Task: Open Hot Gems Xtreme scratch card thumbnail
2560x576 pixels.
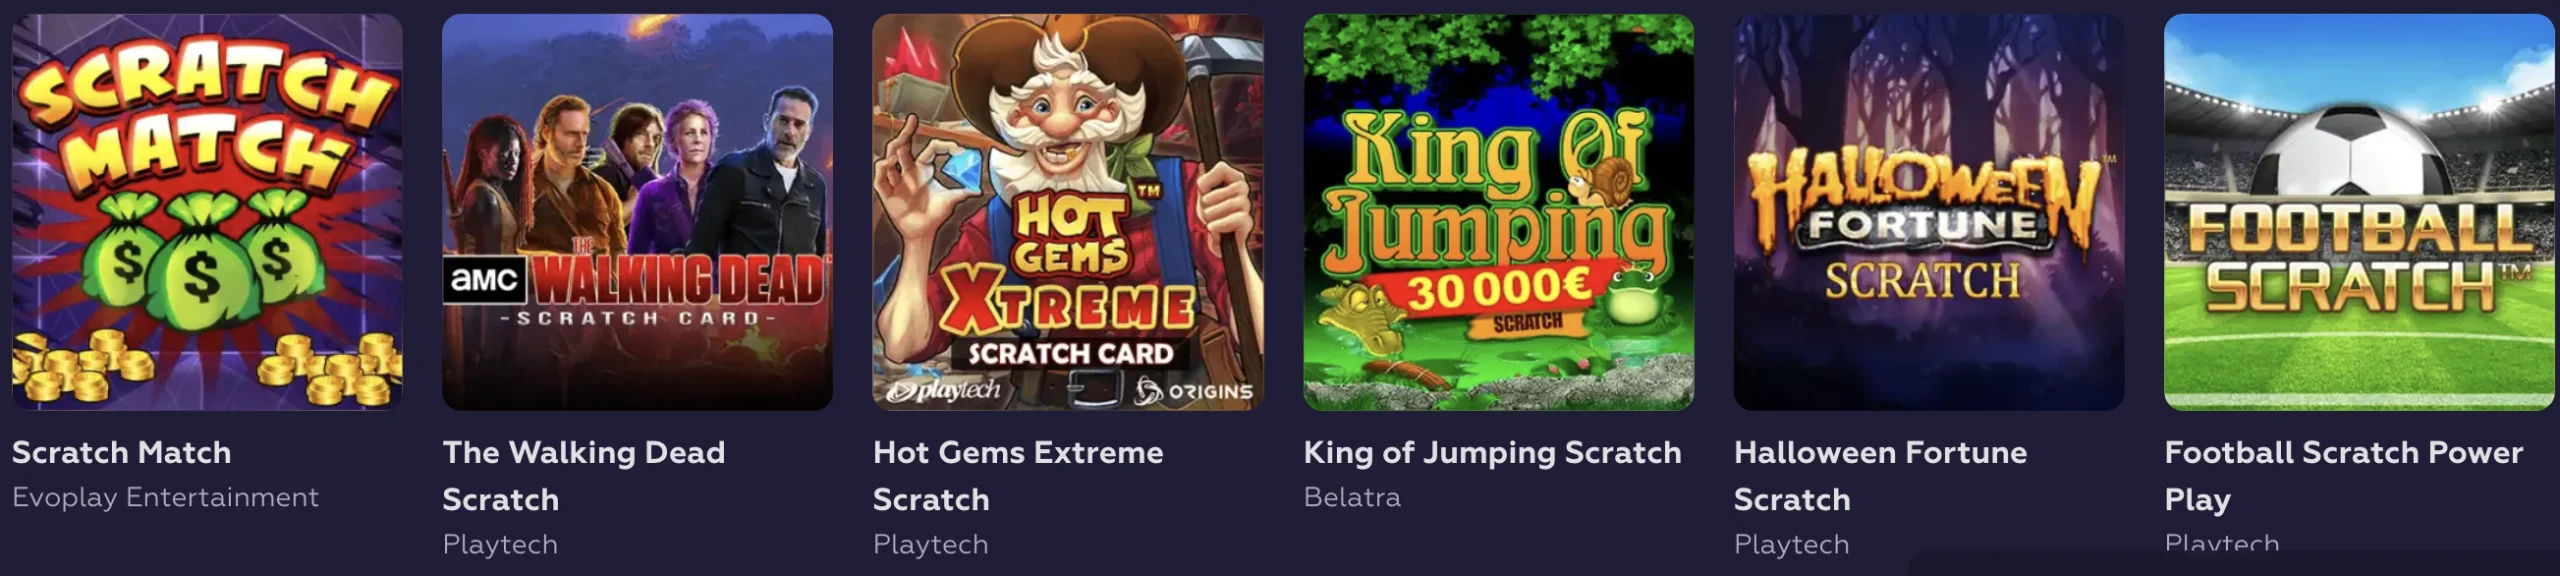Action: [x=1068, y=212]
